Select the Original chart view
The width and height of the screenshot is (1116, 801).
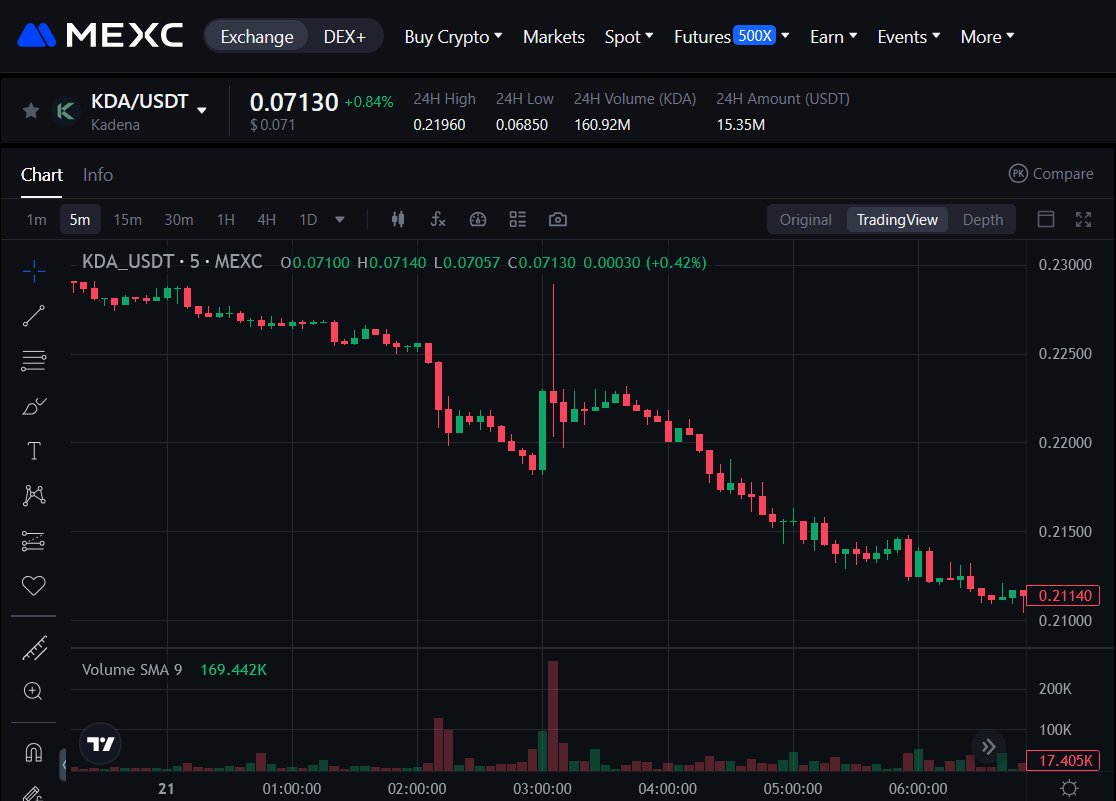(x=806, y=219)
